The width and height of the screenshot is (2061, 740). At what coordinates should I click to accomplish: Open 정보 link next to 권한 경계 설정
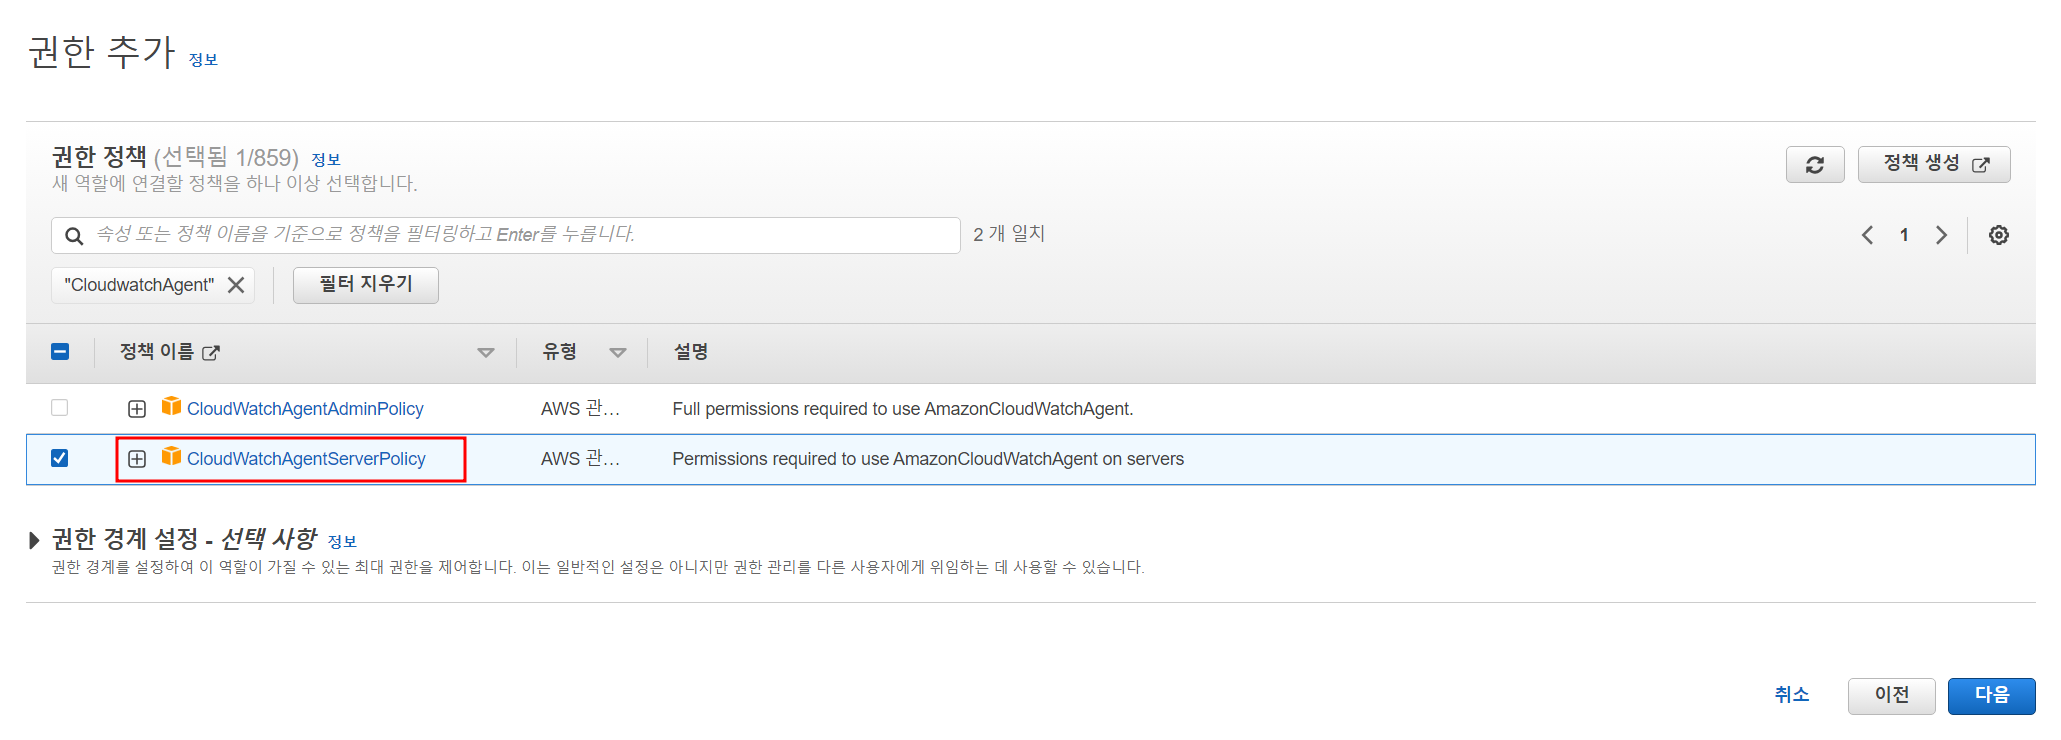[342, 542]
